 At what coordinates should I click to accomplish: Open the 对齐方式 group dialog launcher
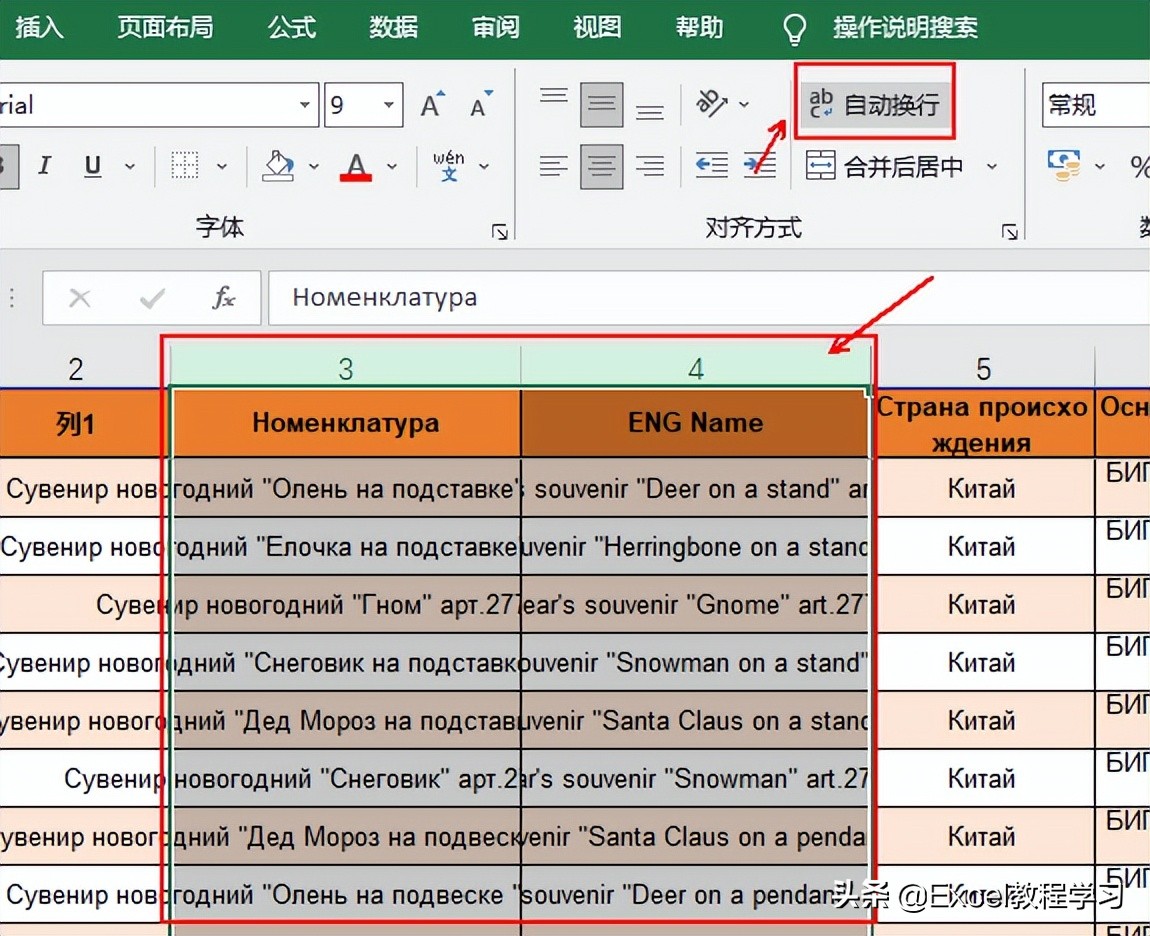pos(1010,233)
